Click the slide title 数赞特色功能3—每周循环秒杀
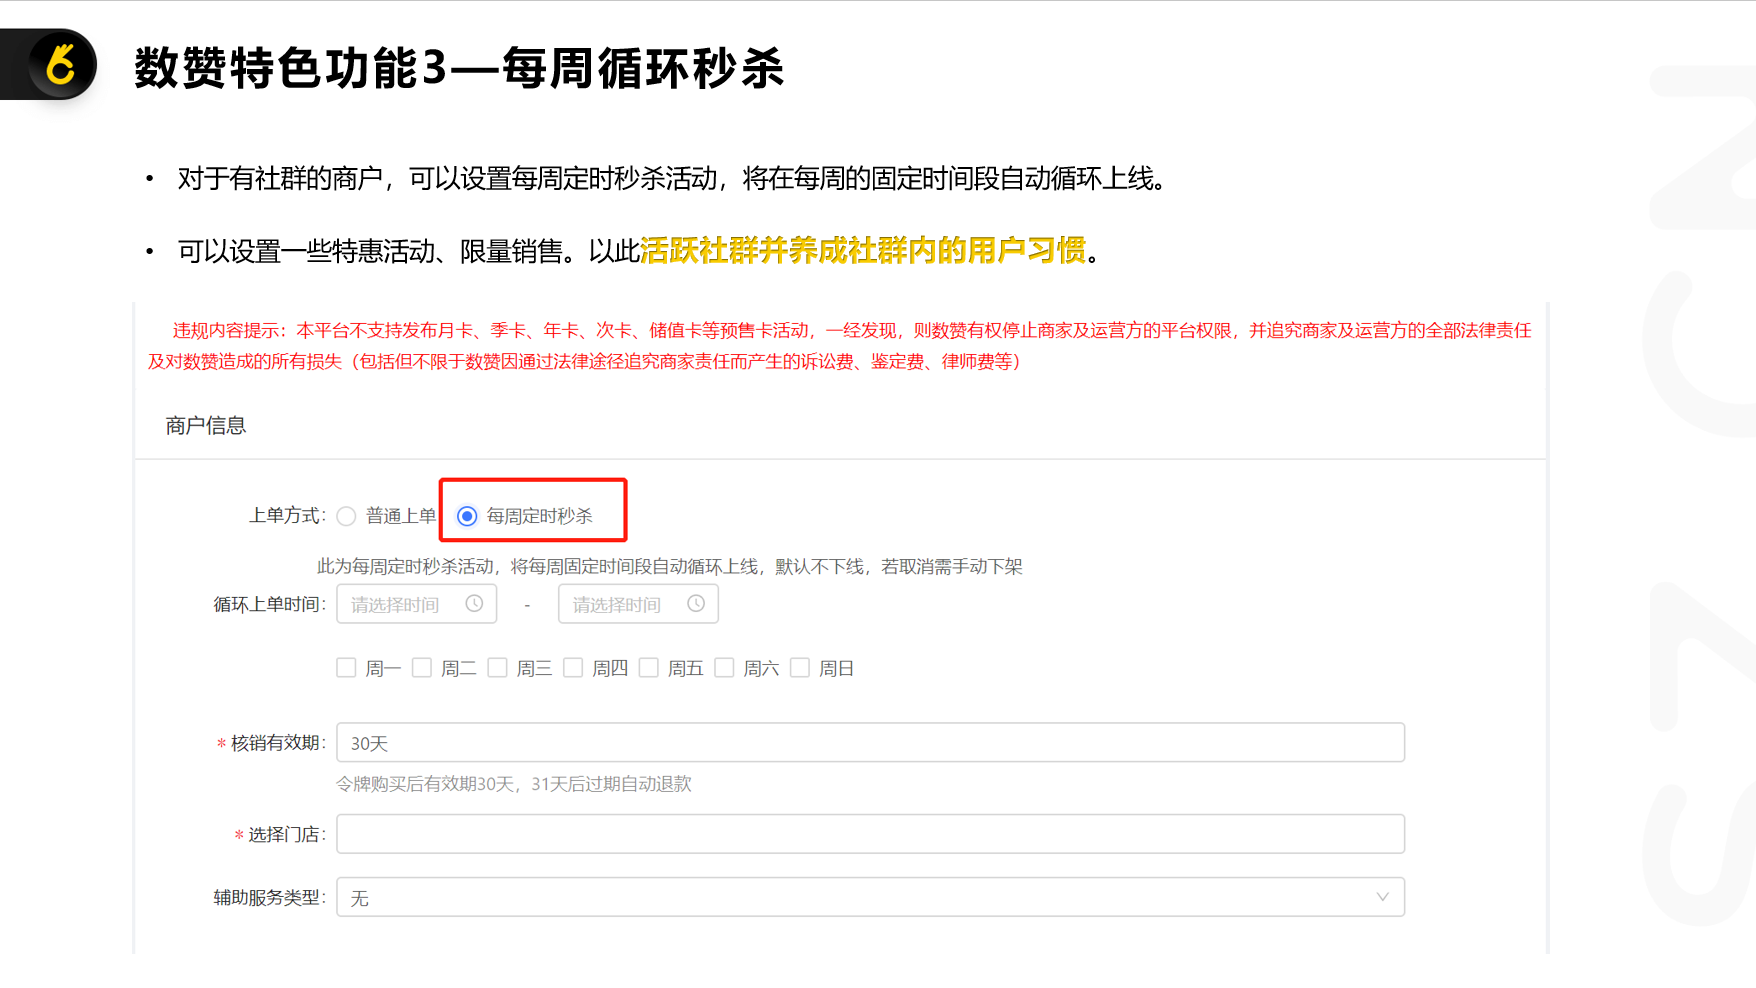Image resolution: width=1756 pixels, height=988 pixels. 459,68
